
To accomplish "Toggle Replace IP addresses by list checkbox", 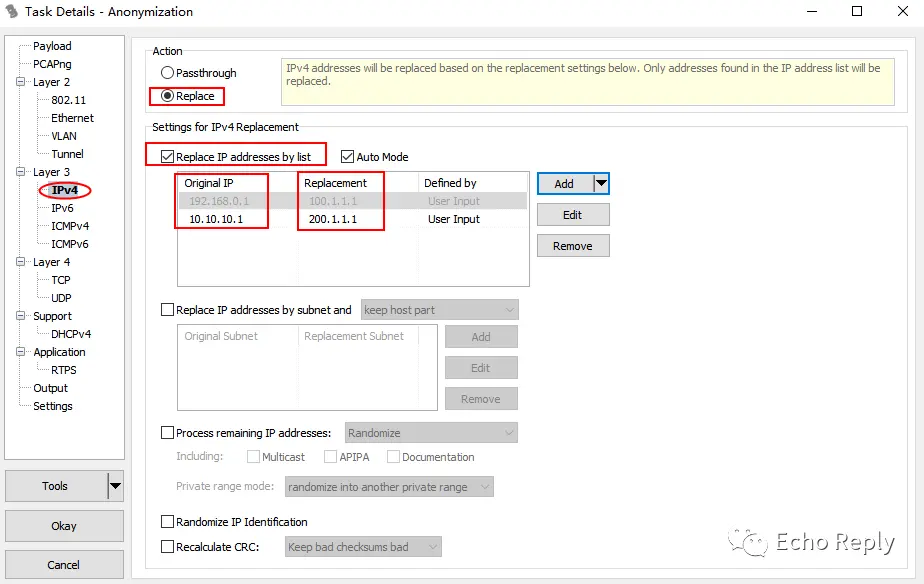I will click(x=167, y=157).
